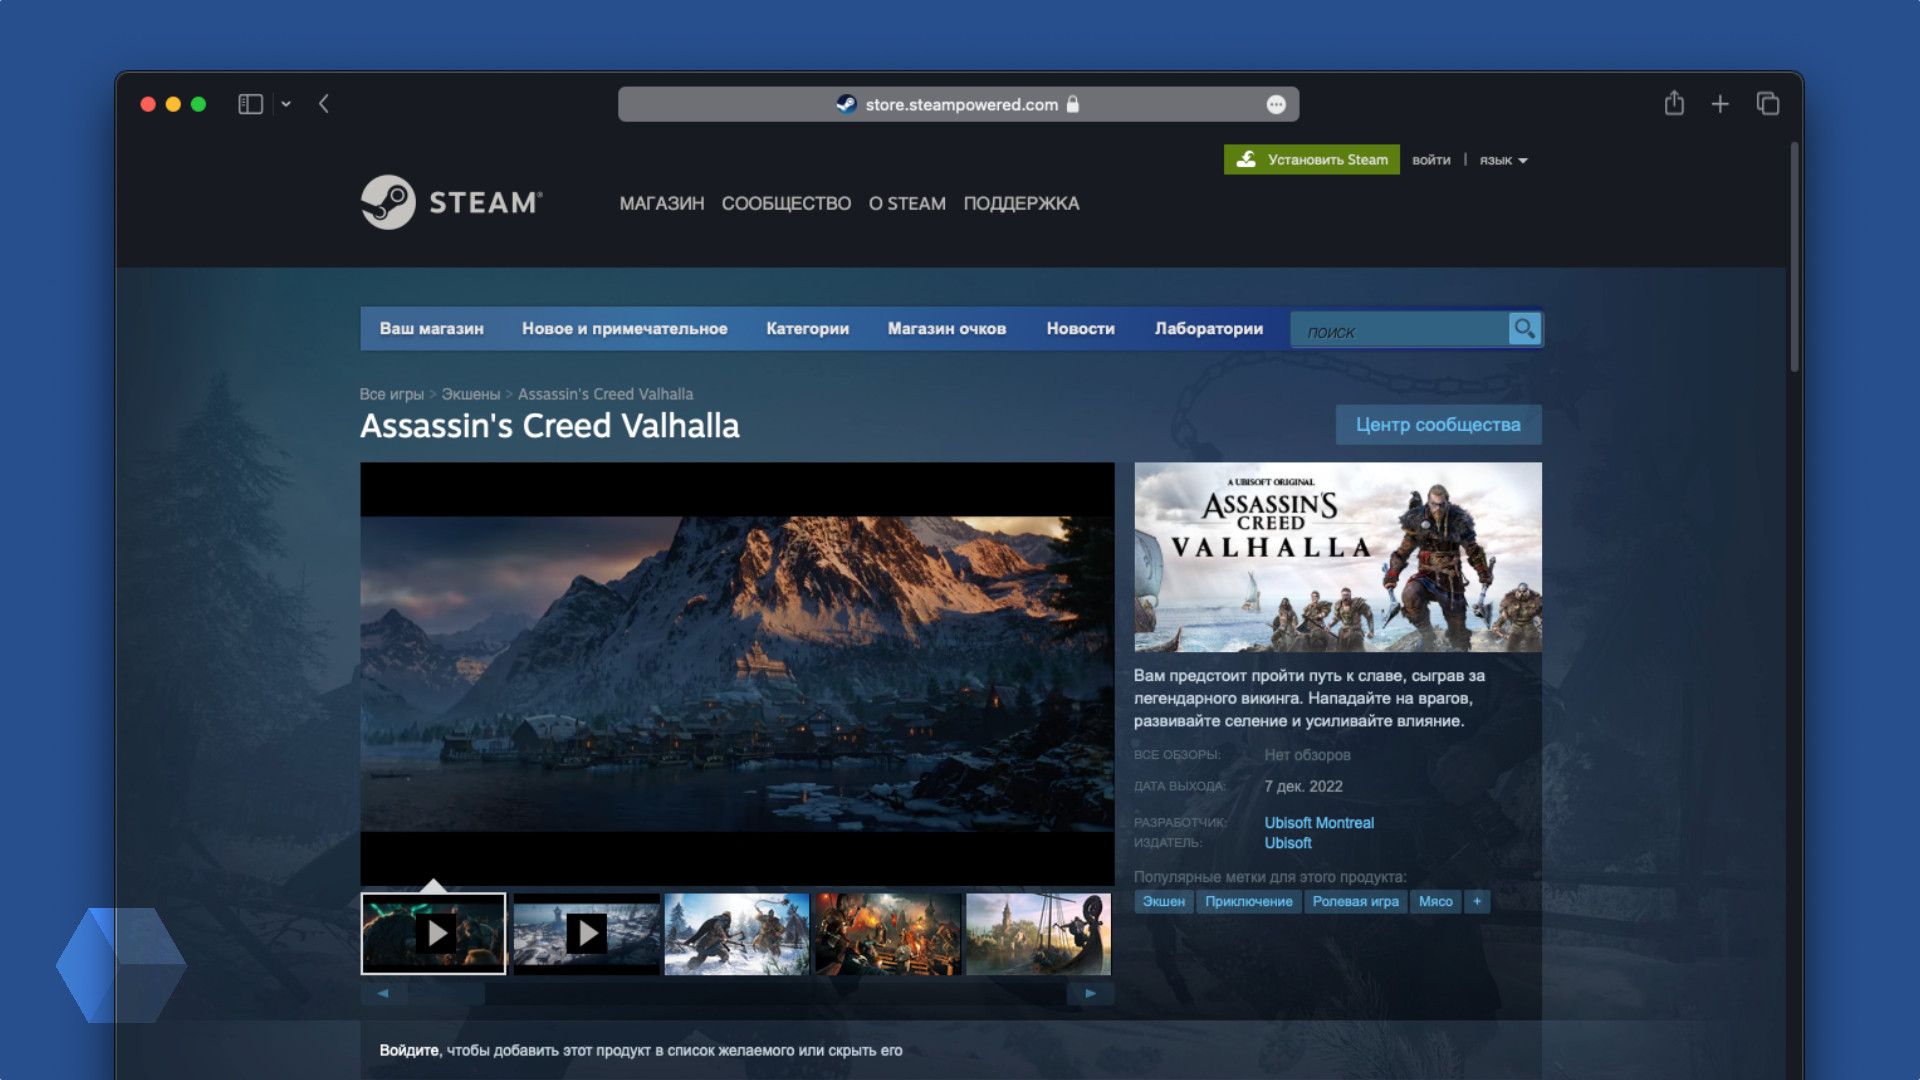The image size is (1920, 1080).
Task: Open the sidebar options chevron dropdown
Action: click(x=286, y=104)
